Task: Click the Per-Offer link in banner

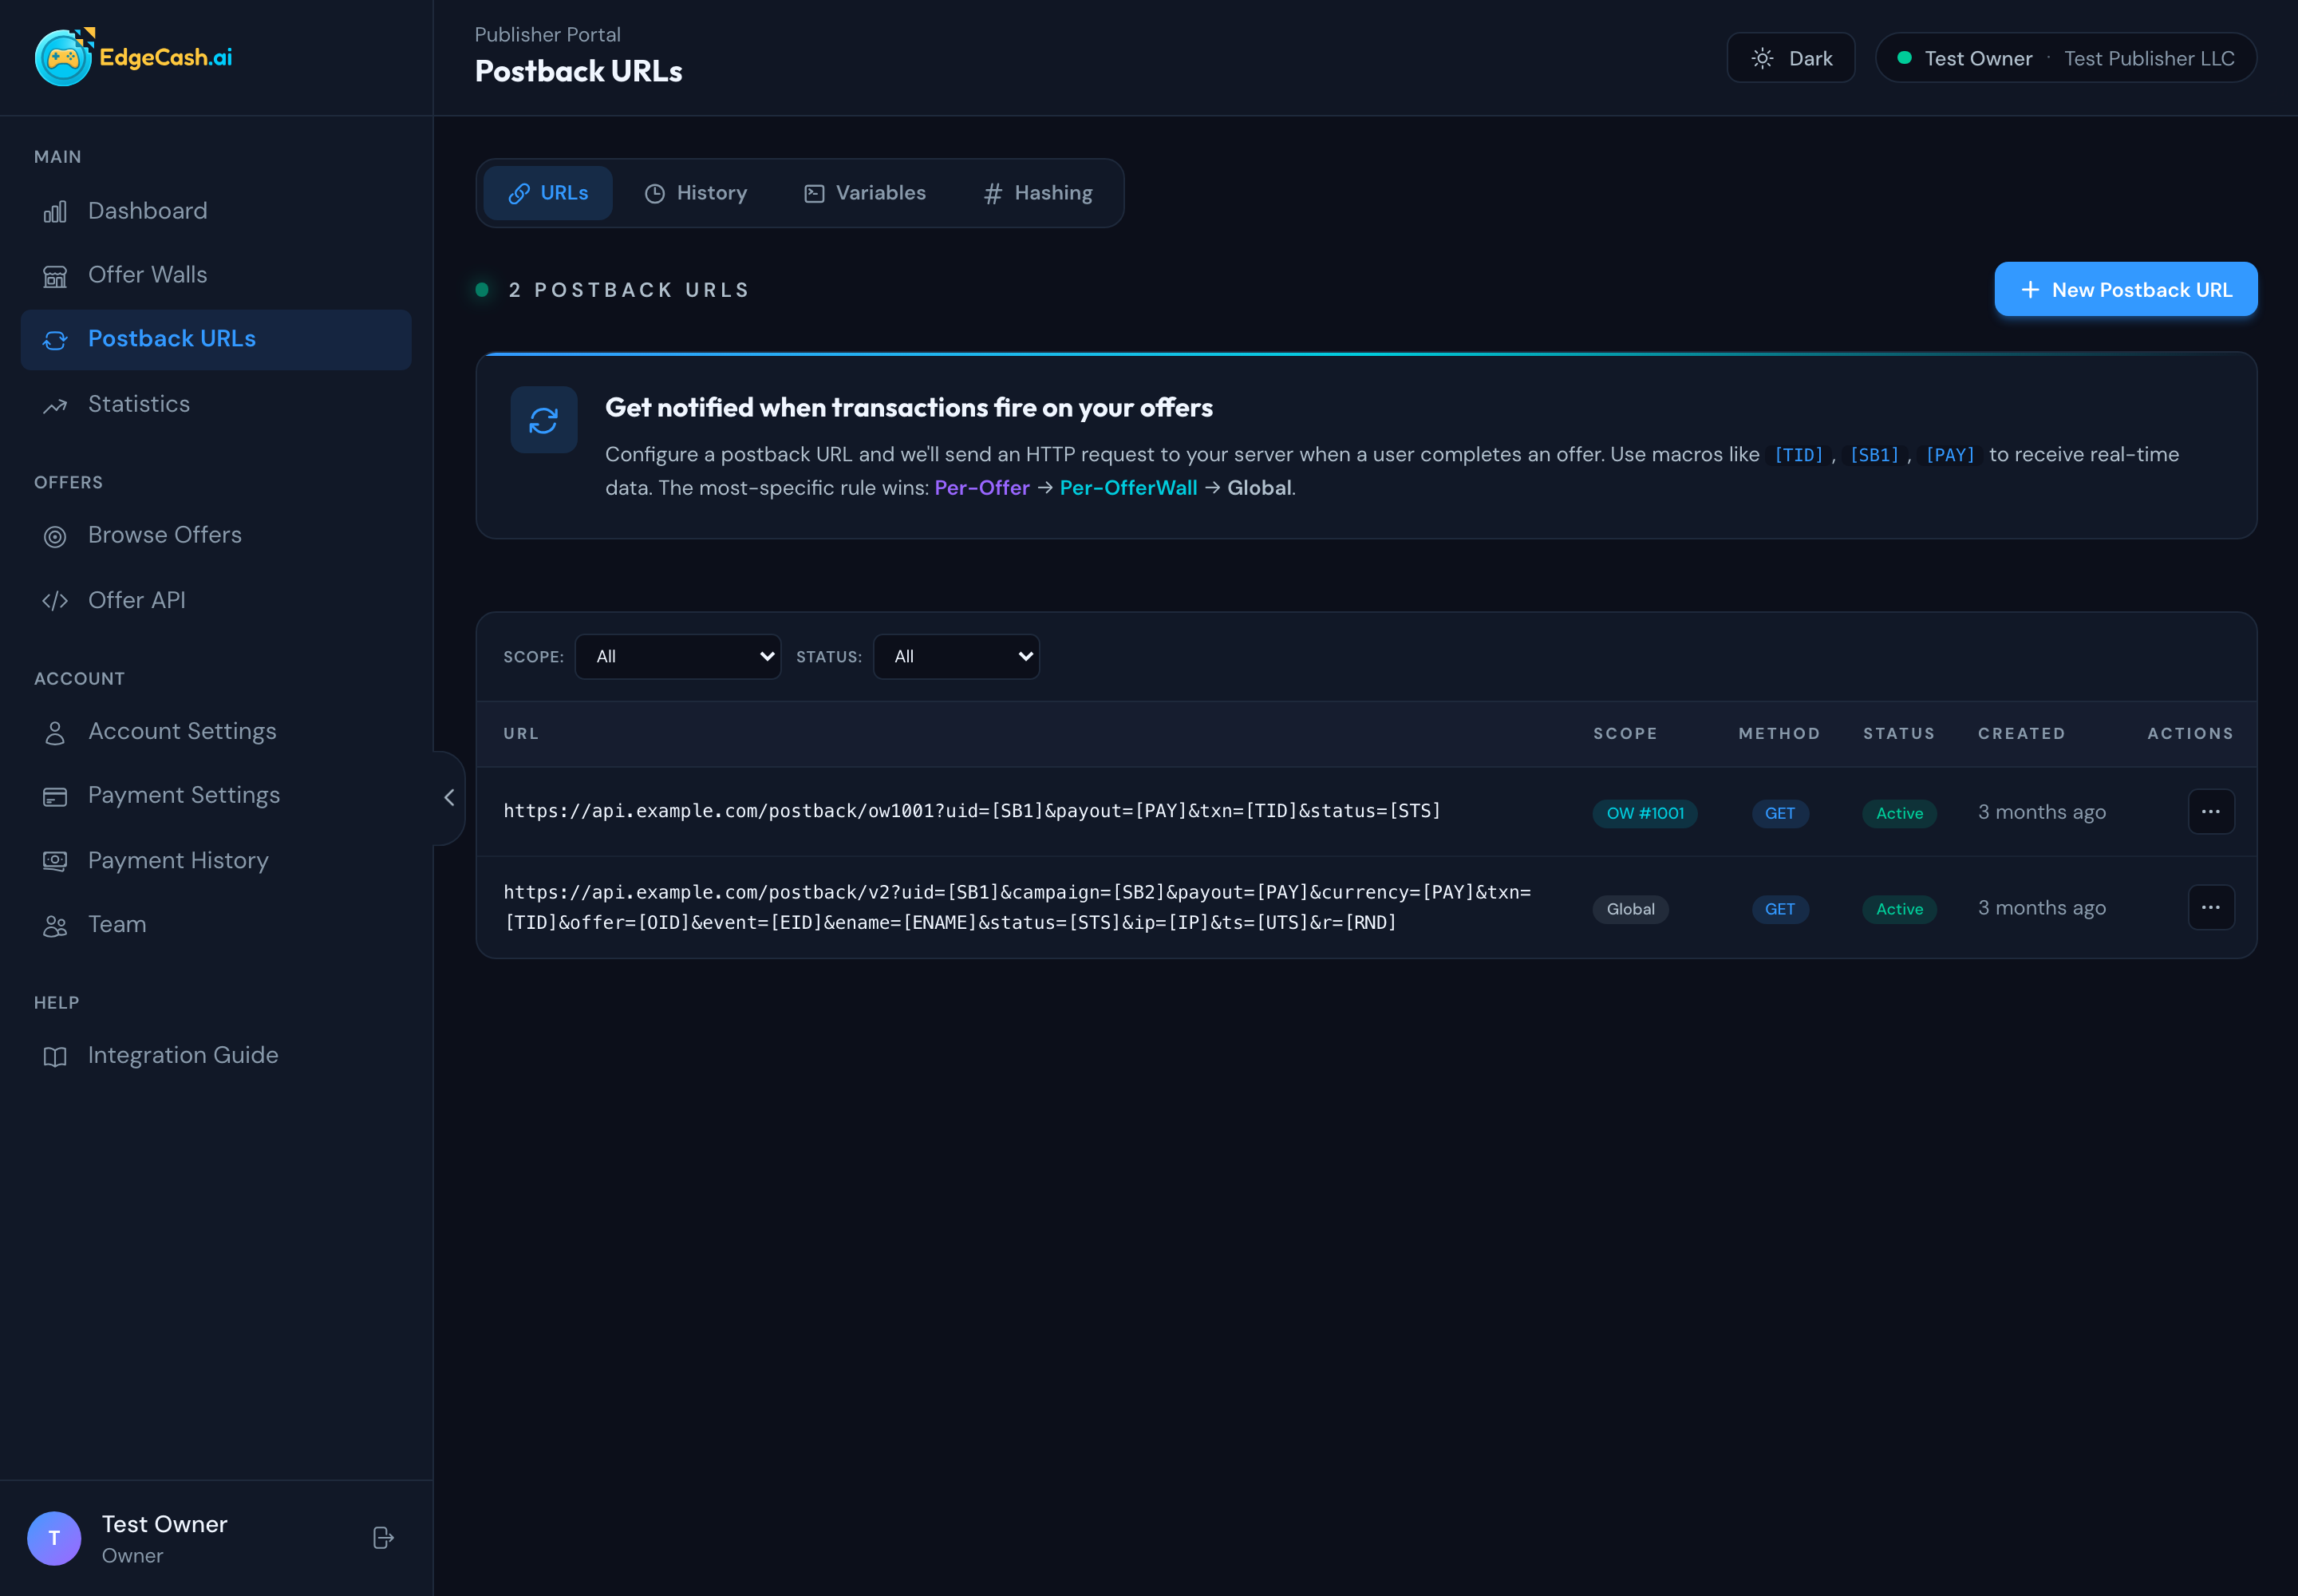Action: coord(982,488)
